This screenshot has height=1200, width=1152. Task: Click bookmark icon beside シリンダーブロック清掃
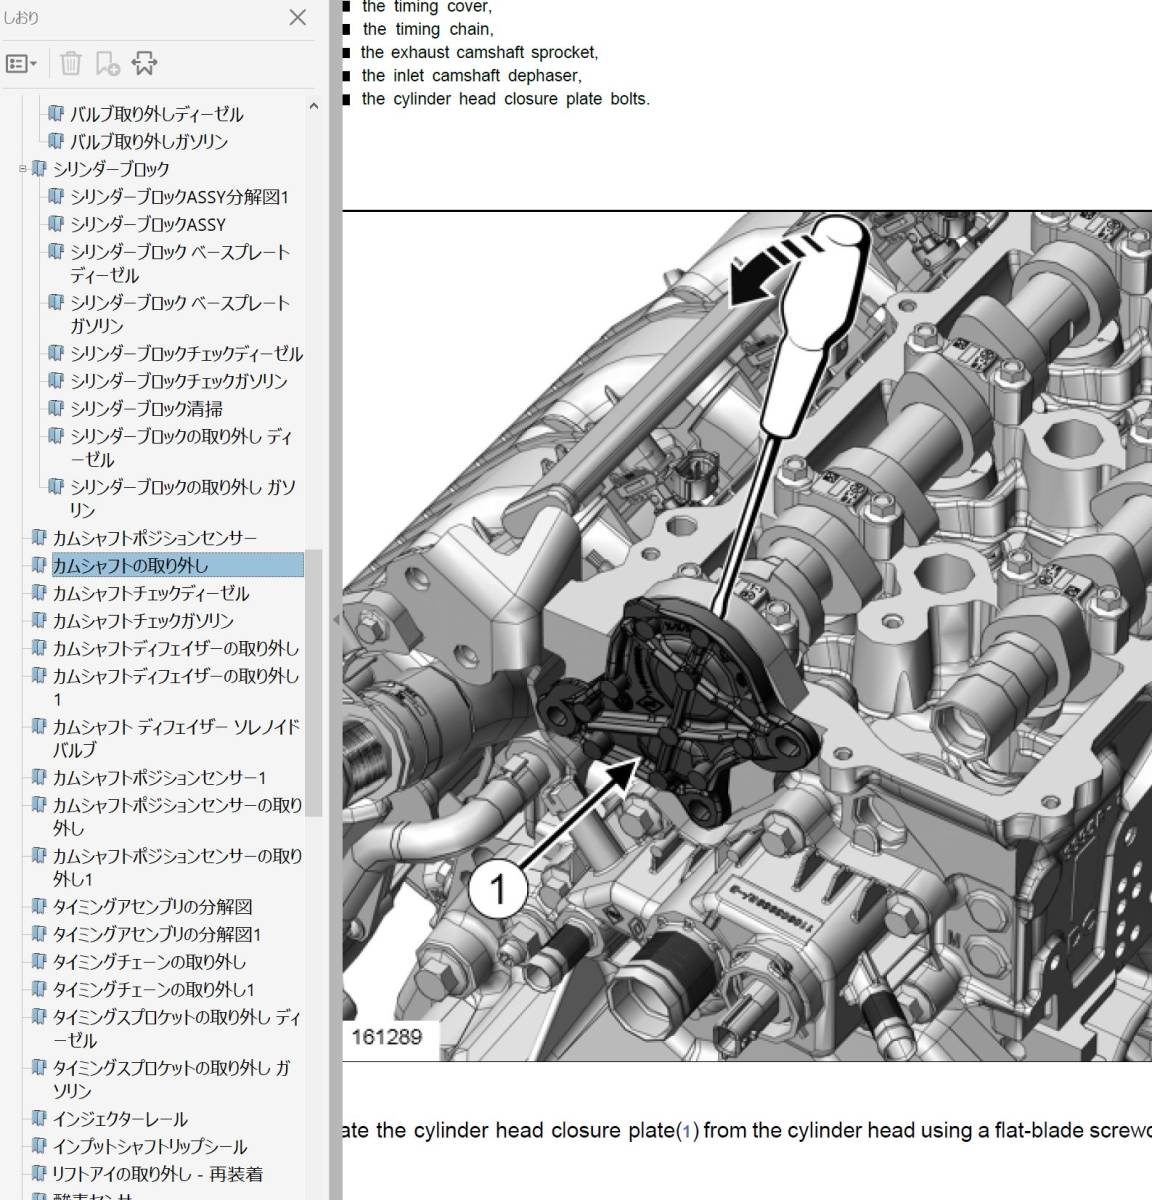tap(56, 408)
